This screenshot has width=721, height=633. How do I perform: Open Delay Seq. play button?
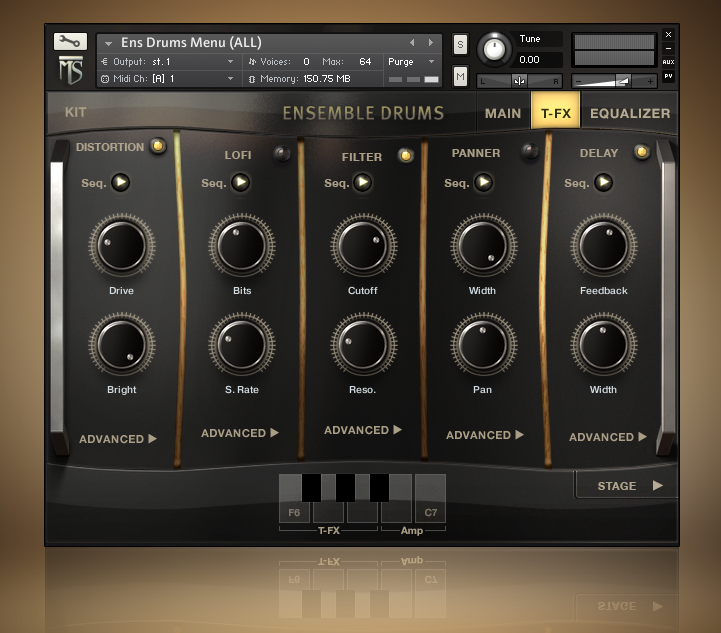tap(603, 182)
